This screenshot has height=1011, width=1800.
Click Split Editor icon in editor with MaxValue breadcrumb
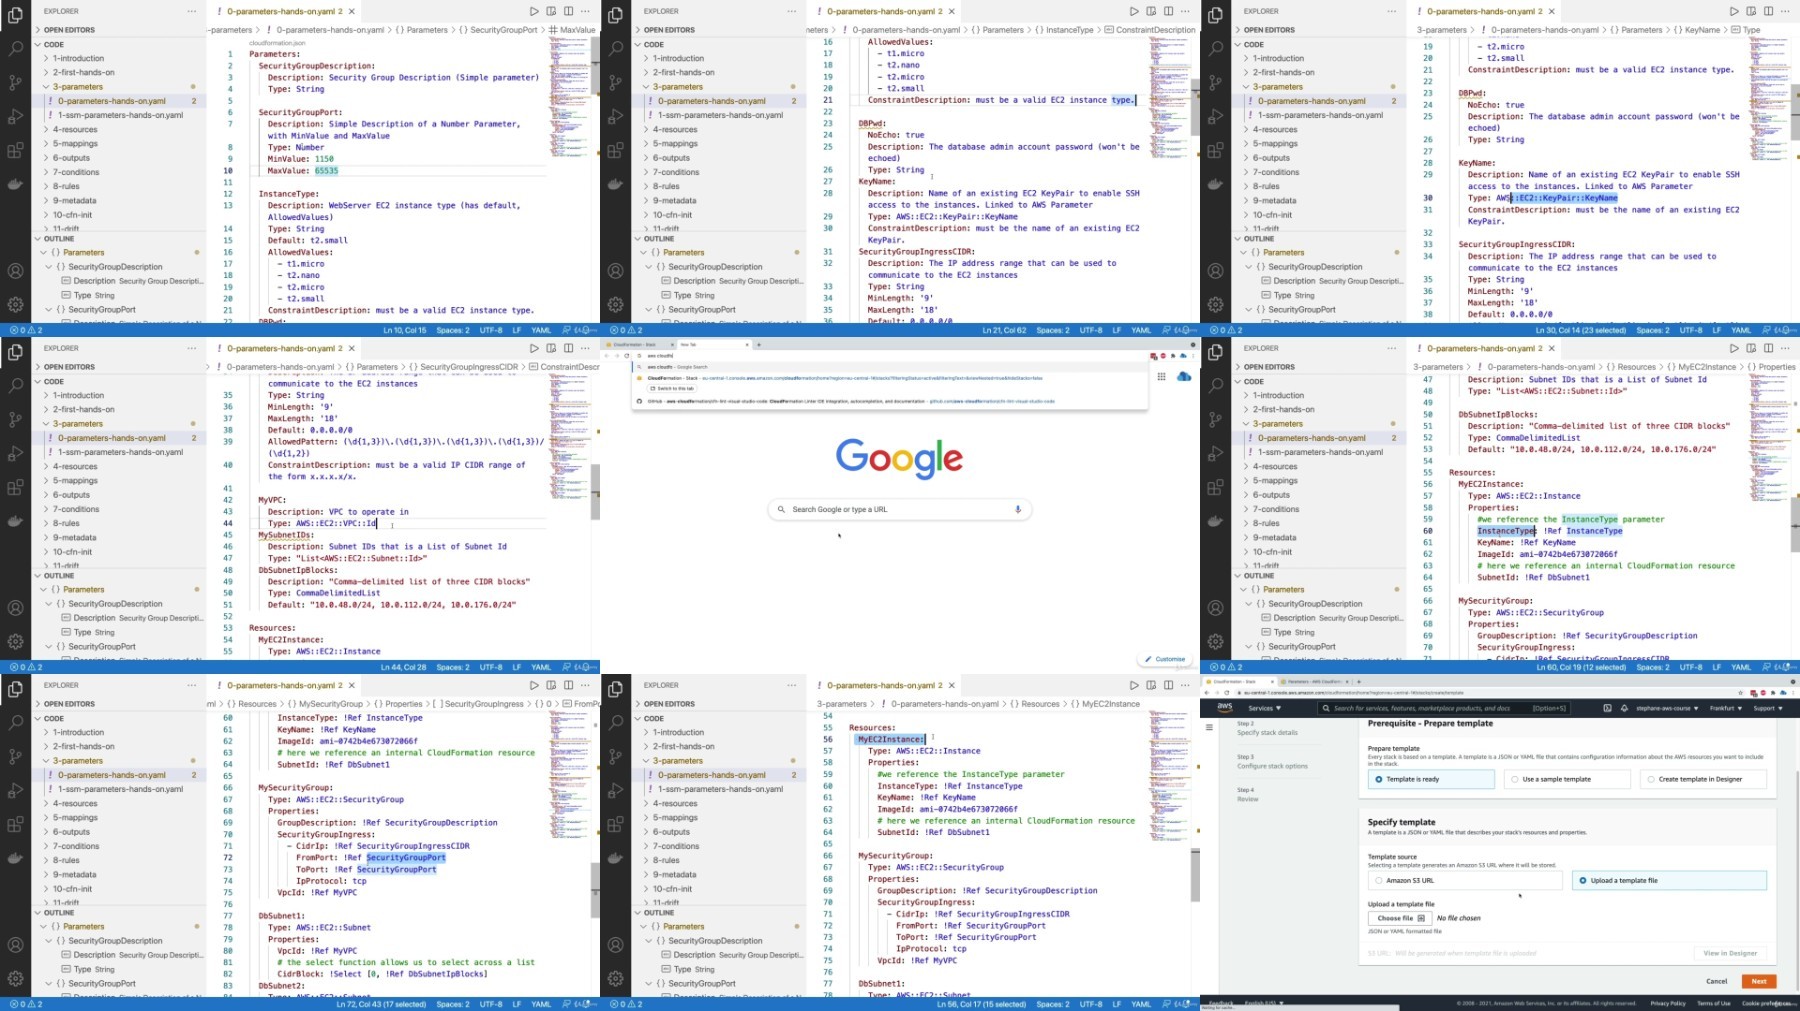(568, 11)
